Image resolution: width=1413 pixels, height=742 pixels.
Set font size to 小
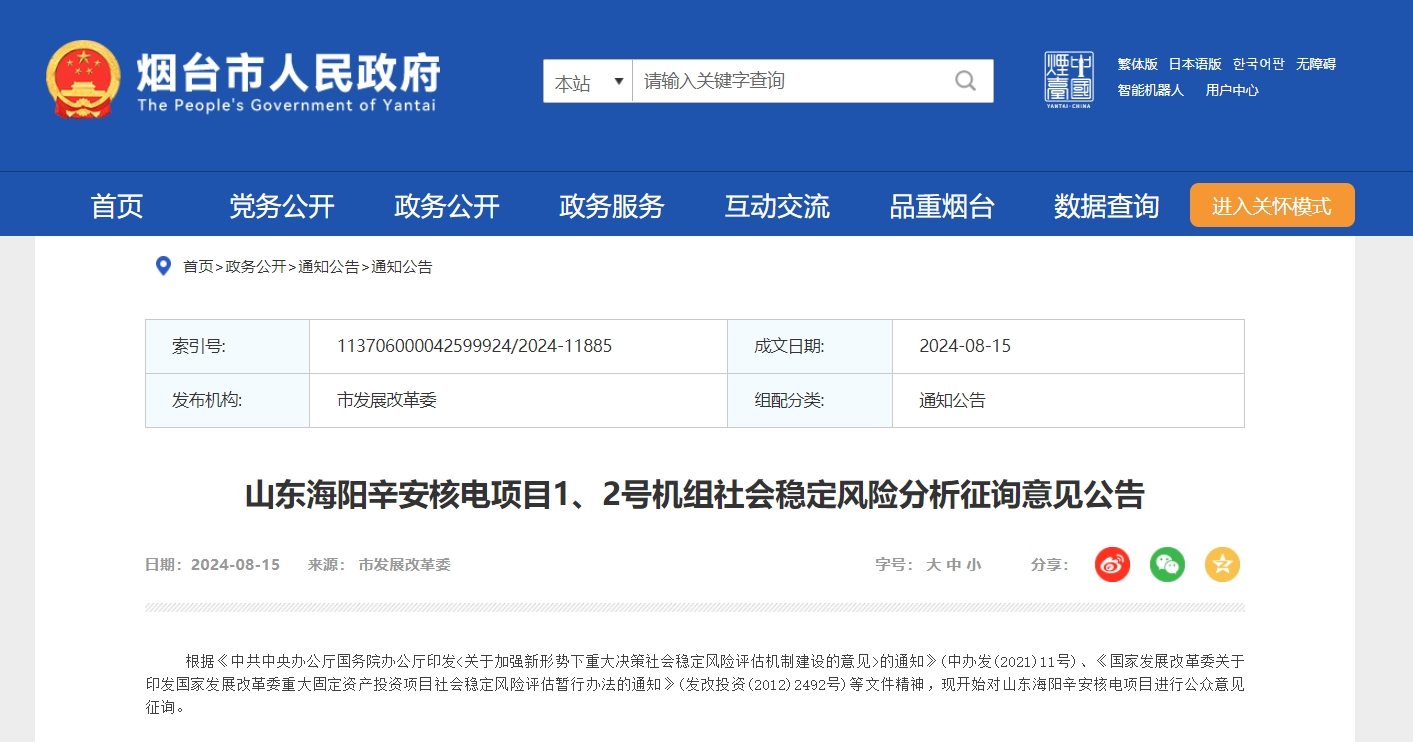(x=974, y=565)
